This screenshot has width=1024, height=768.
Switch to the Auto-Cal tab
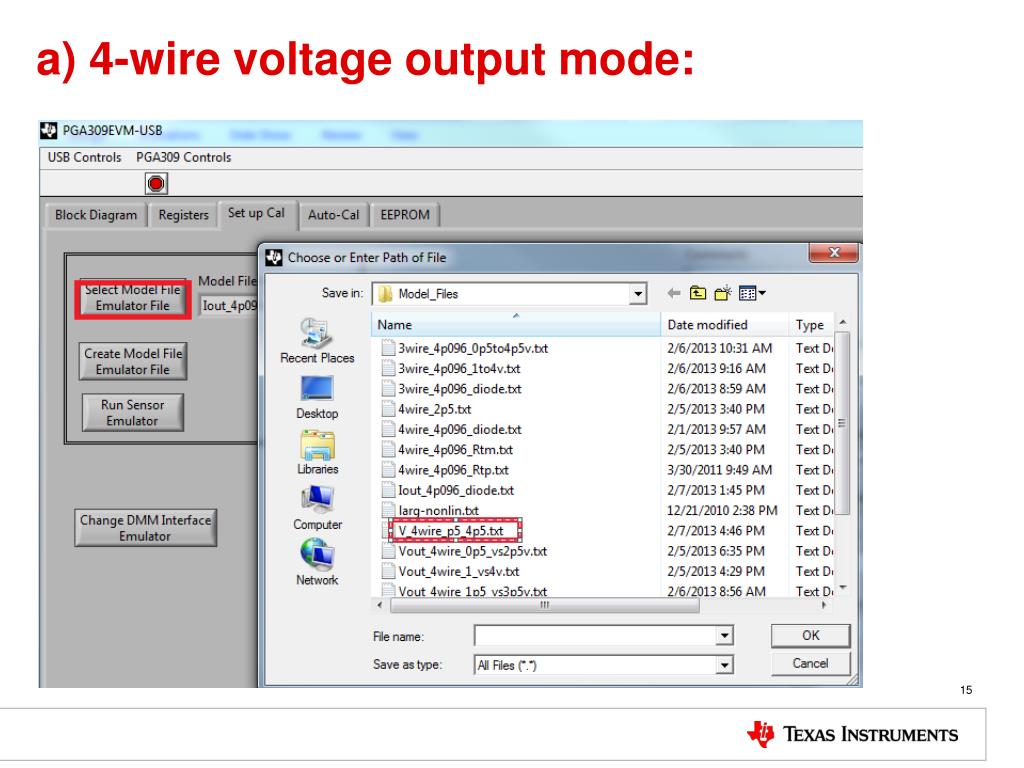click(x=334, y=215)
